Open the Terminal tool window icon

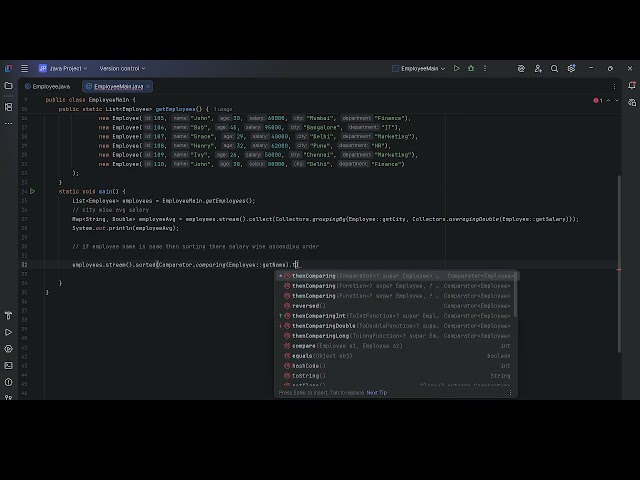coord(8,366)
